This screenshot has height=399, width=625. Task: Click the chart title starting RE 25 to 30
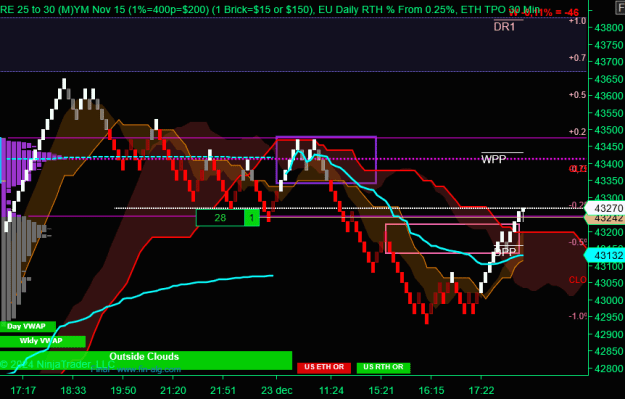(270, 9)
